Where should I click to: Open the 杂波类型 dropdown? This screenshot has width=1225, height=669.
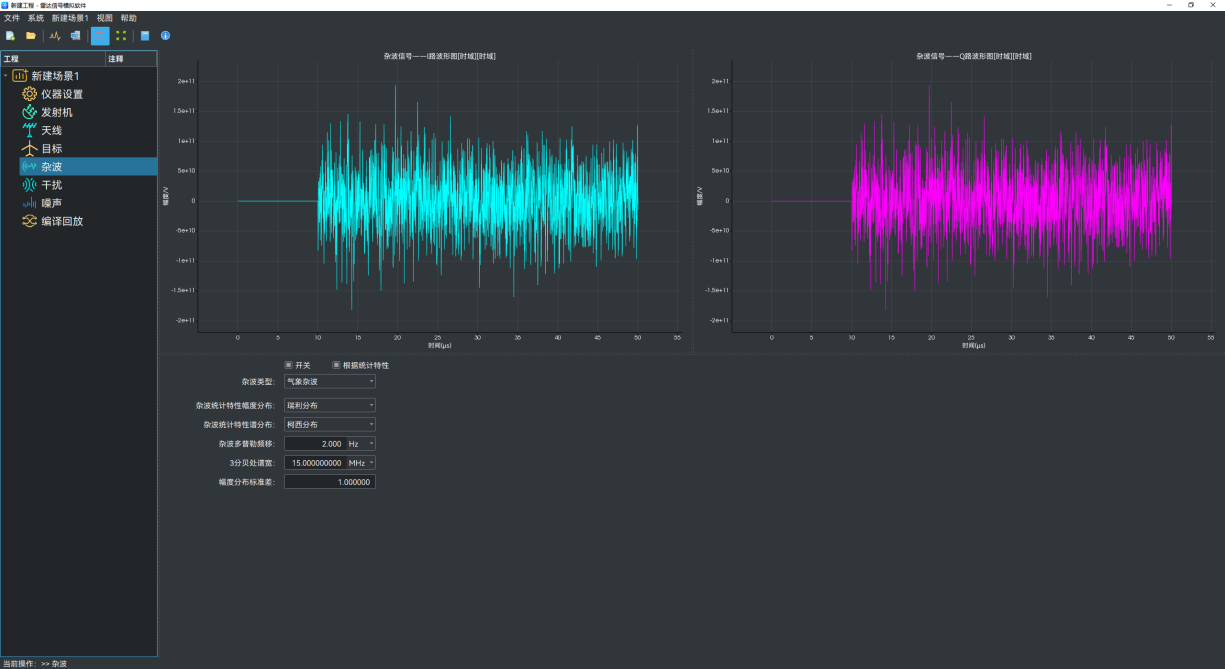(x=330, y=381)
